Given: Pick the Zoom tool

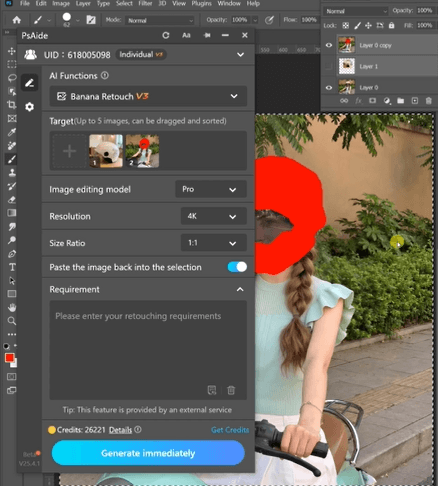Looking at the screenshot, I should point(12,321).
